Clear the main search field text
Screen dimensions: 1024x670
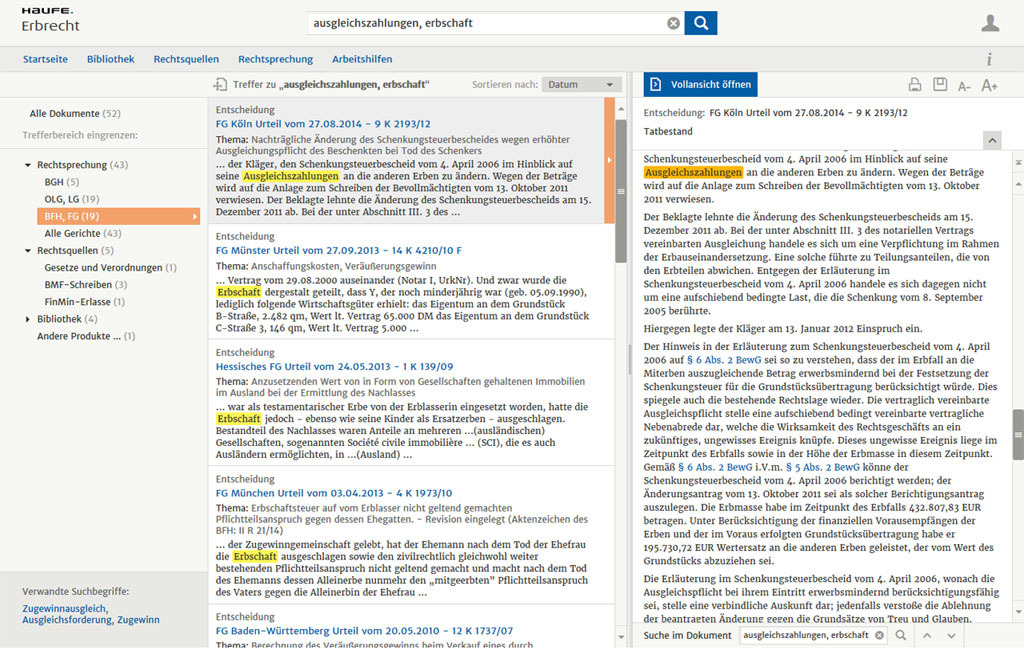pyautogui.click(x=673, y=24)
